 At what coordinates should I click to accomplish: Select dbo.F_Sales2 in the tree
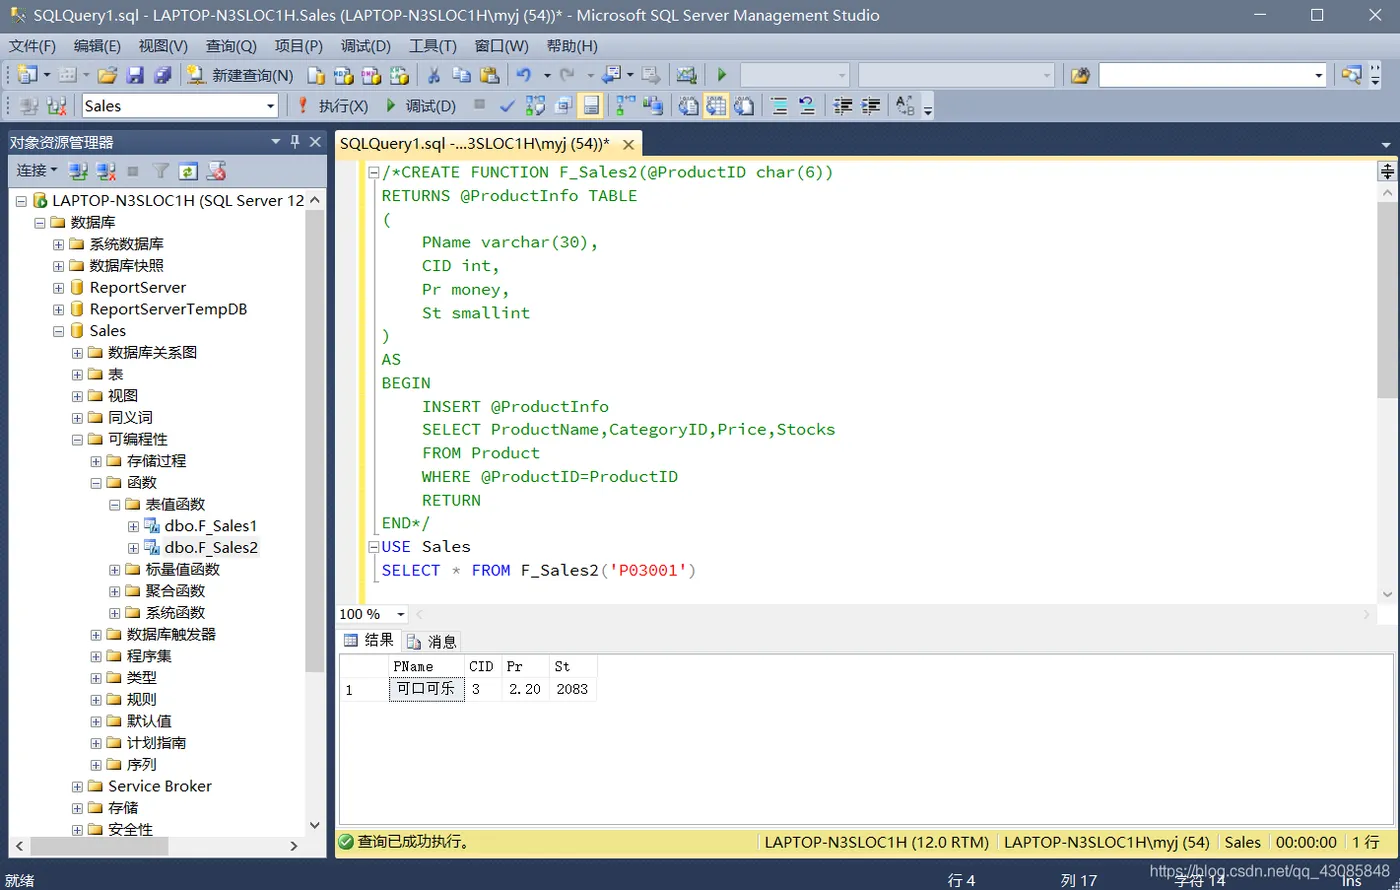pyautogui.click(x=211, y=548)
